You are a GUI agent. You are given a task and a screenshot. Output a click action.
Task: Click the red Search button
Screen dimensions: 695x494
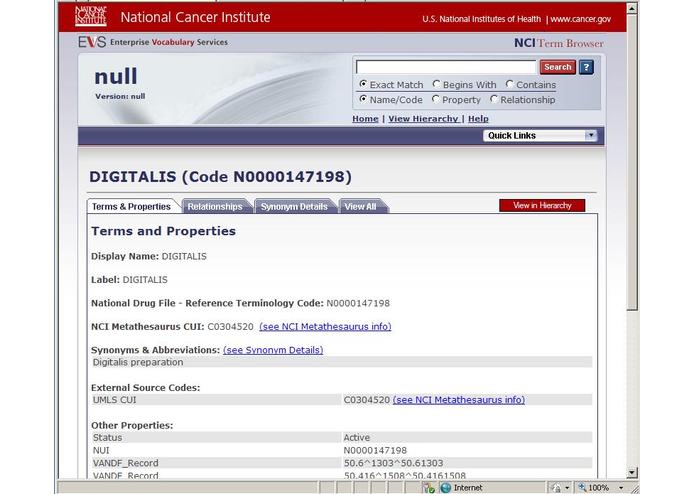558,67
